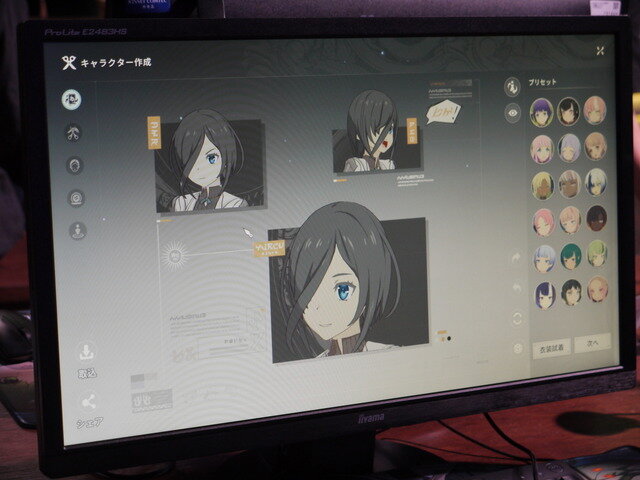This screenshot has height=480, width=640.
Task: Click the reset rotation icon below undo
Action: pyautogui.click(x=517, y=318)
